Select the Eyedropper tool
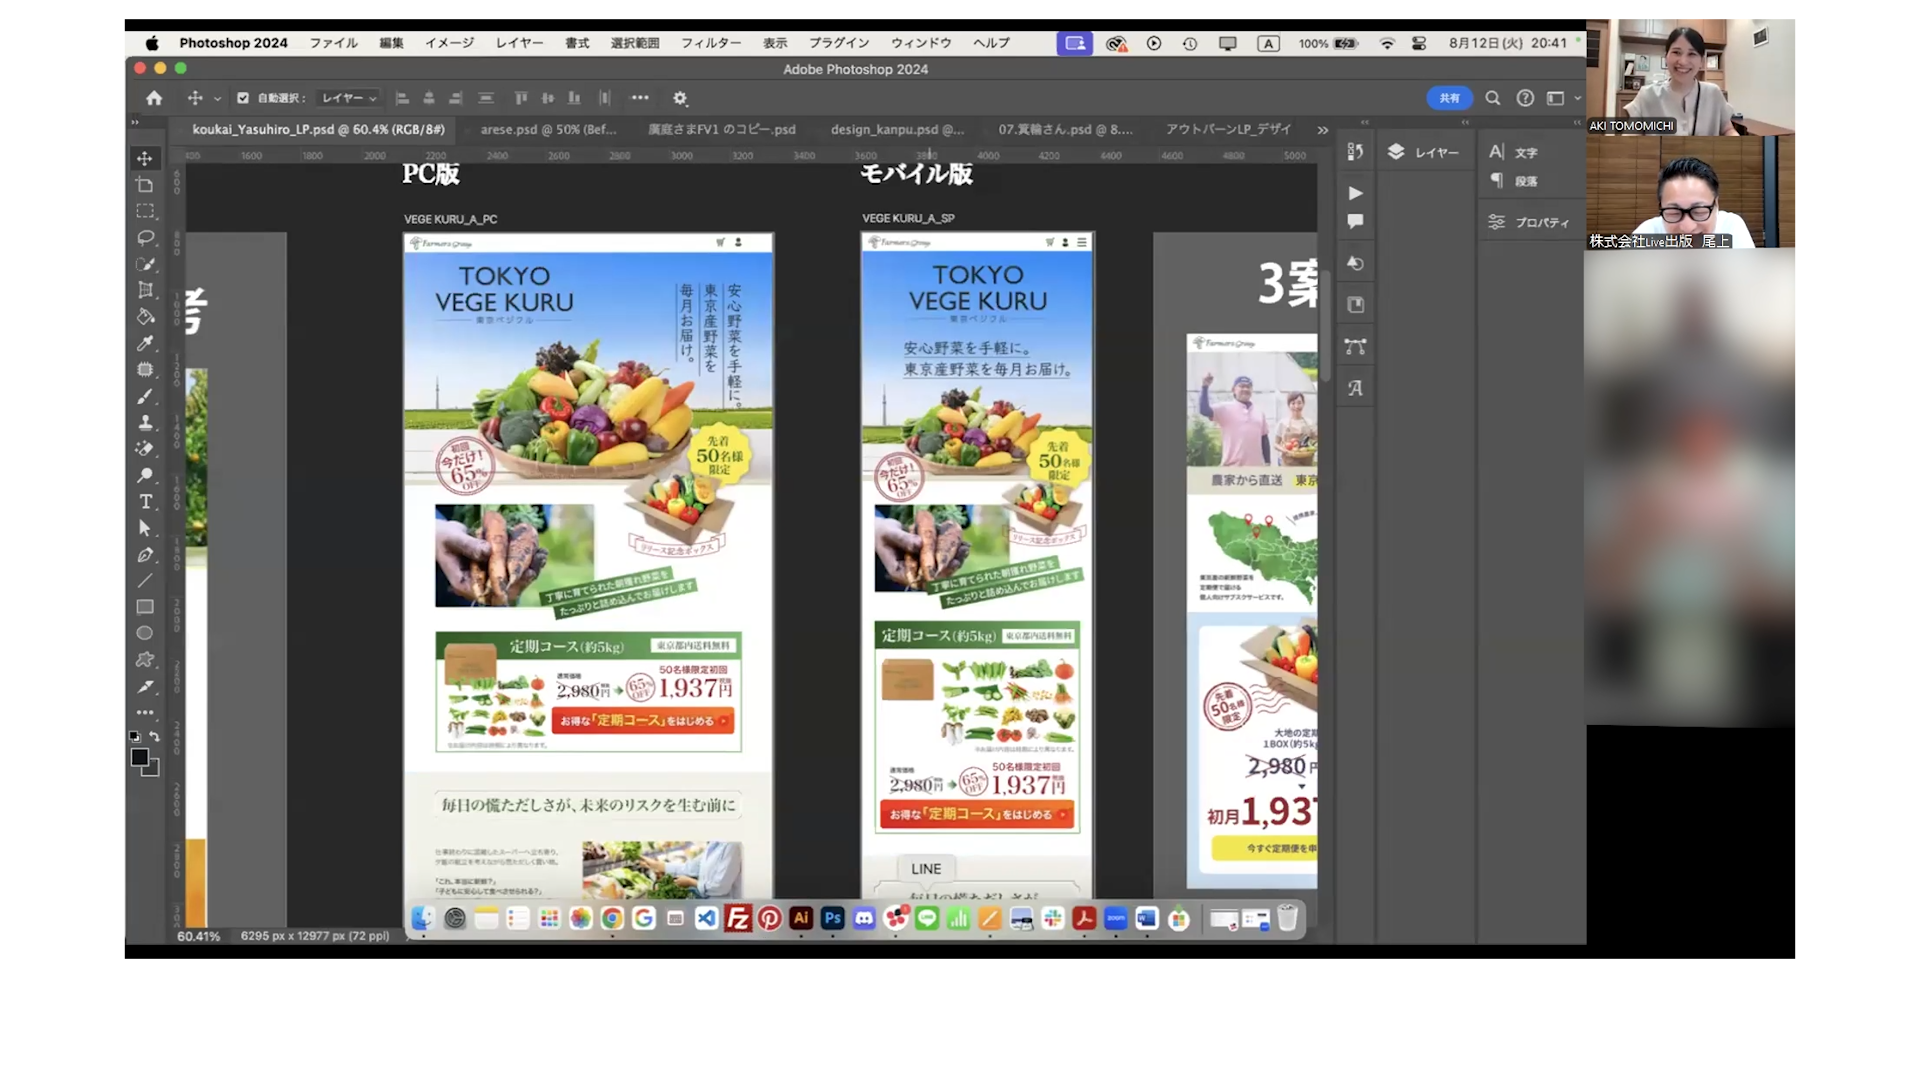1920x1080 pixels. [145, 343]
